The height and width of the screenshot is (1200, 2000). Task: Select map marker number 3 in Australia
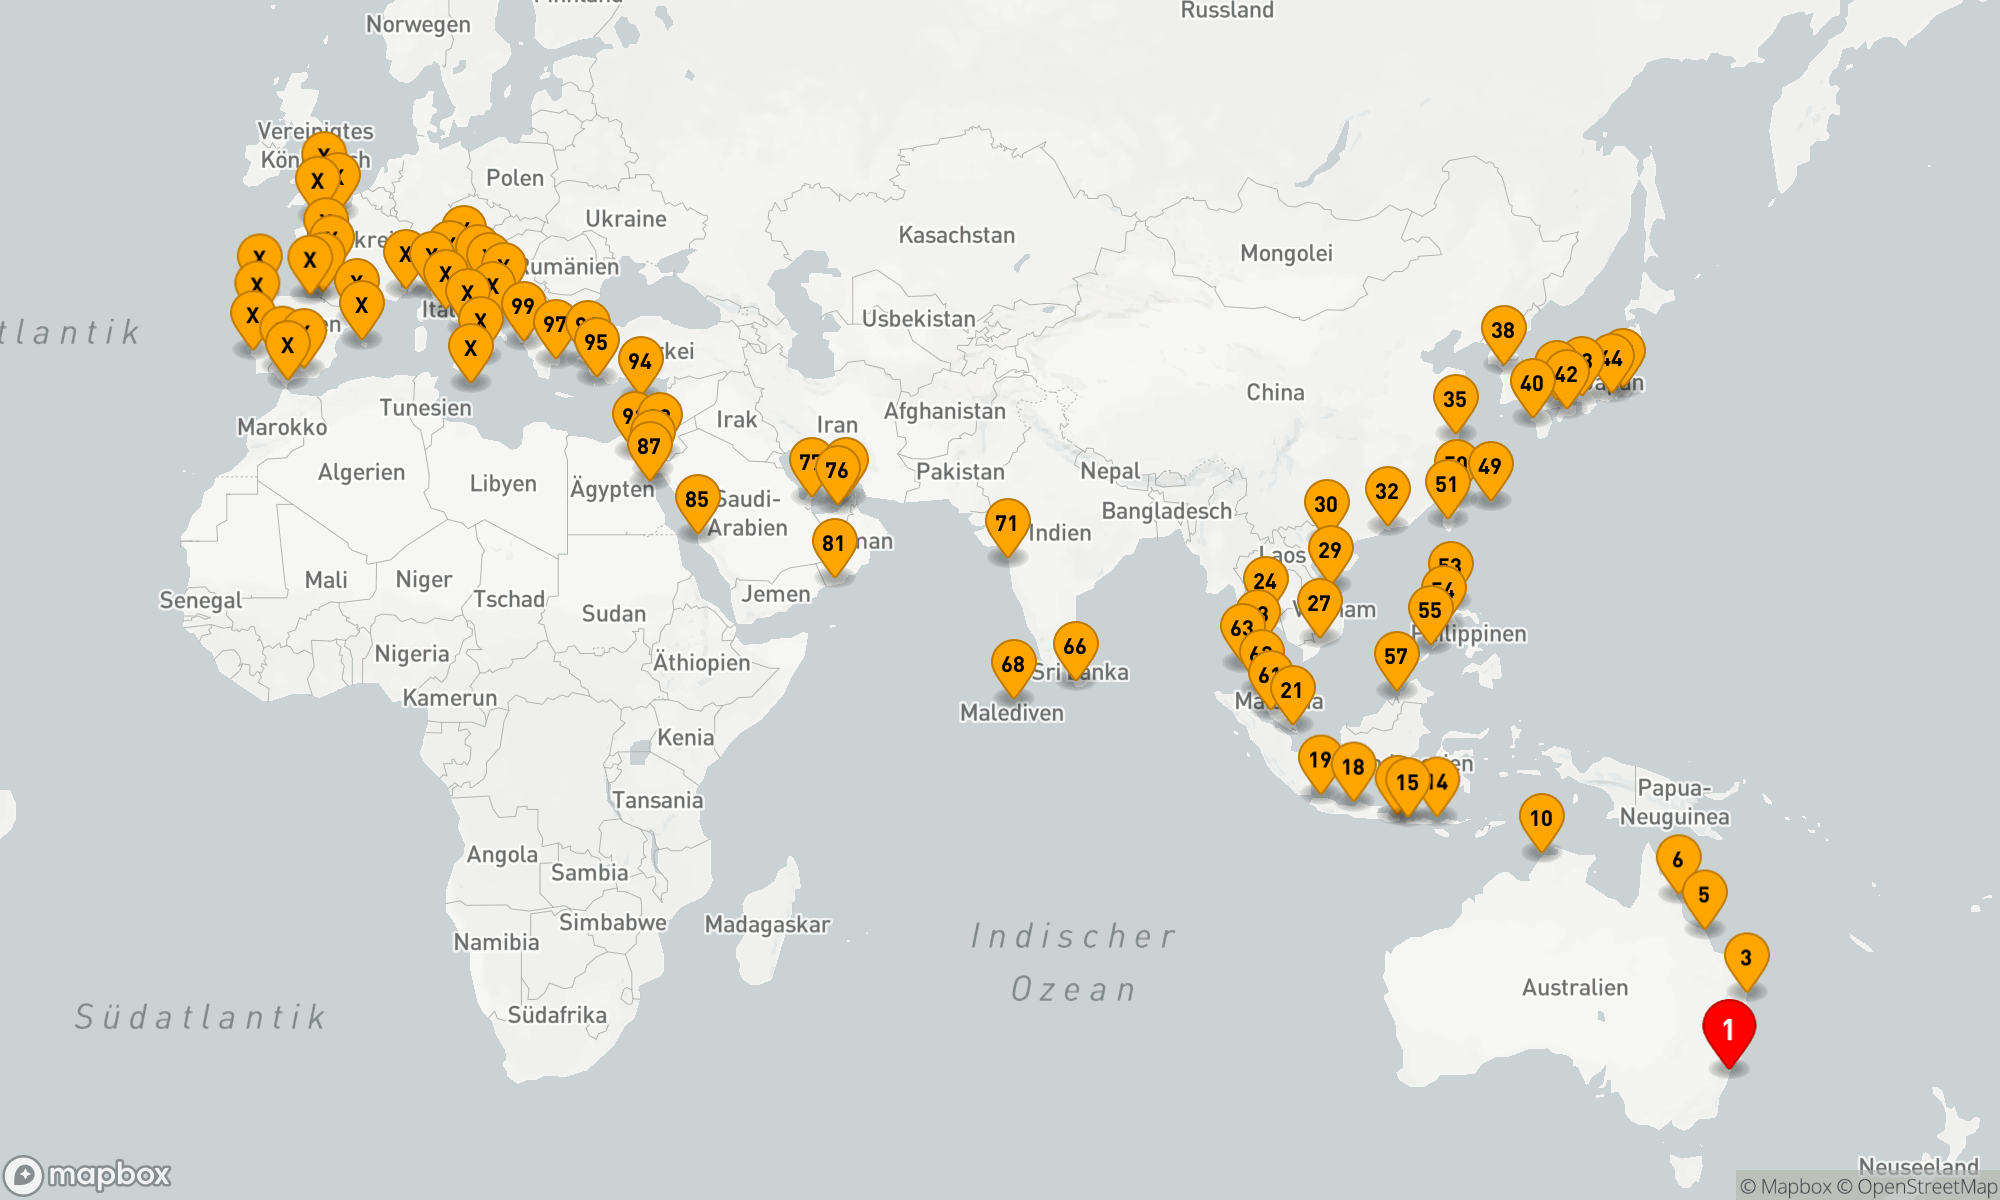coord(1746,958)
